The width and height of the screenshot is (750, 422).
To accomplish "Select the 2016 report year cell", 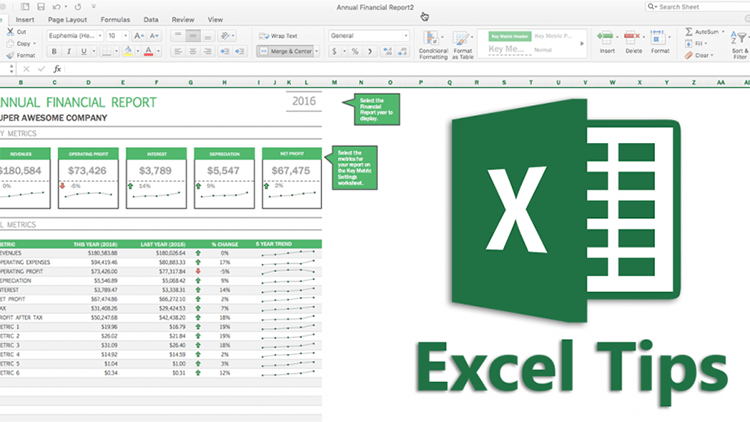I will coord(304,101).
